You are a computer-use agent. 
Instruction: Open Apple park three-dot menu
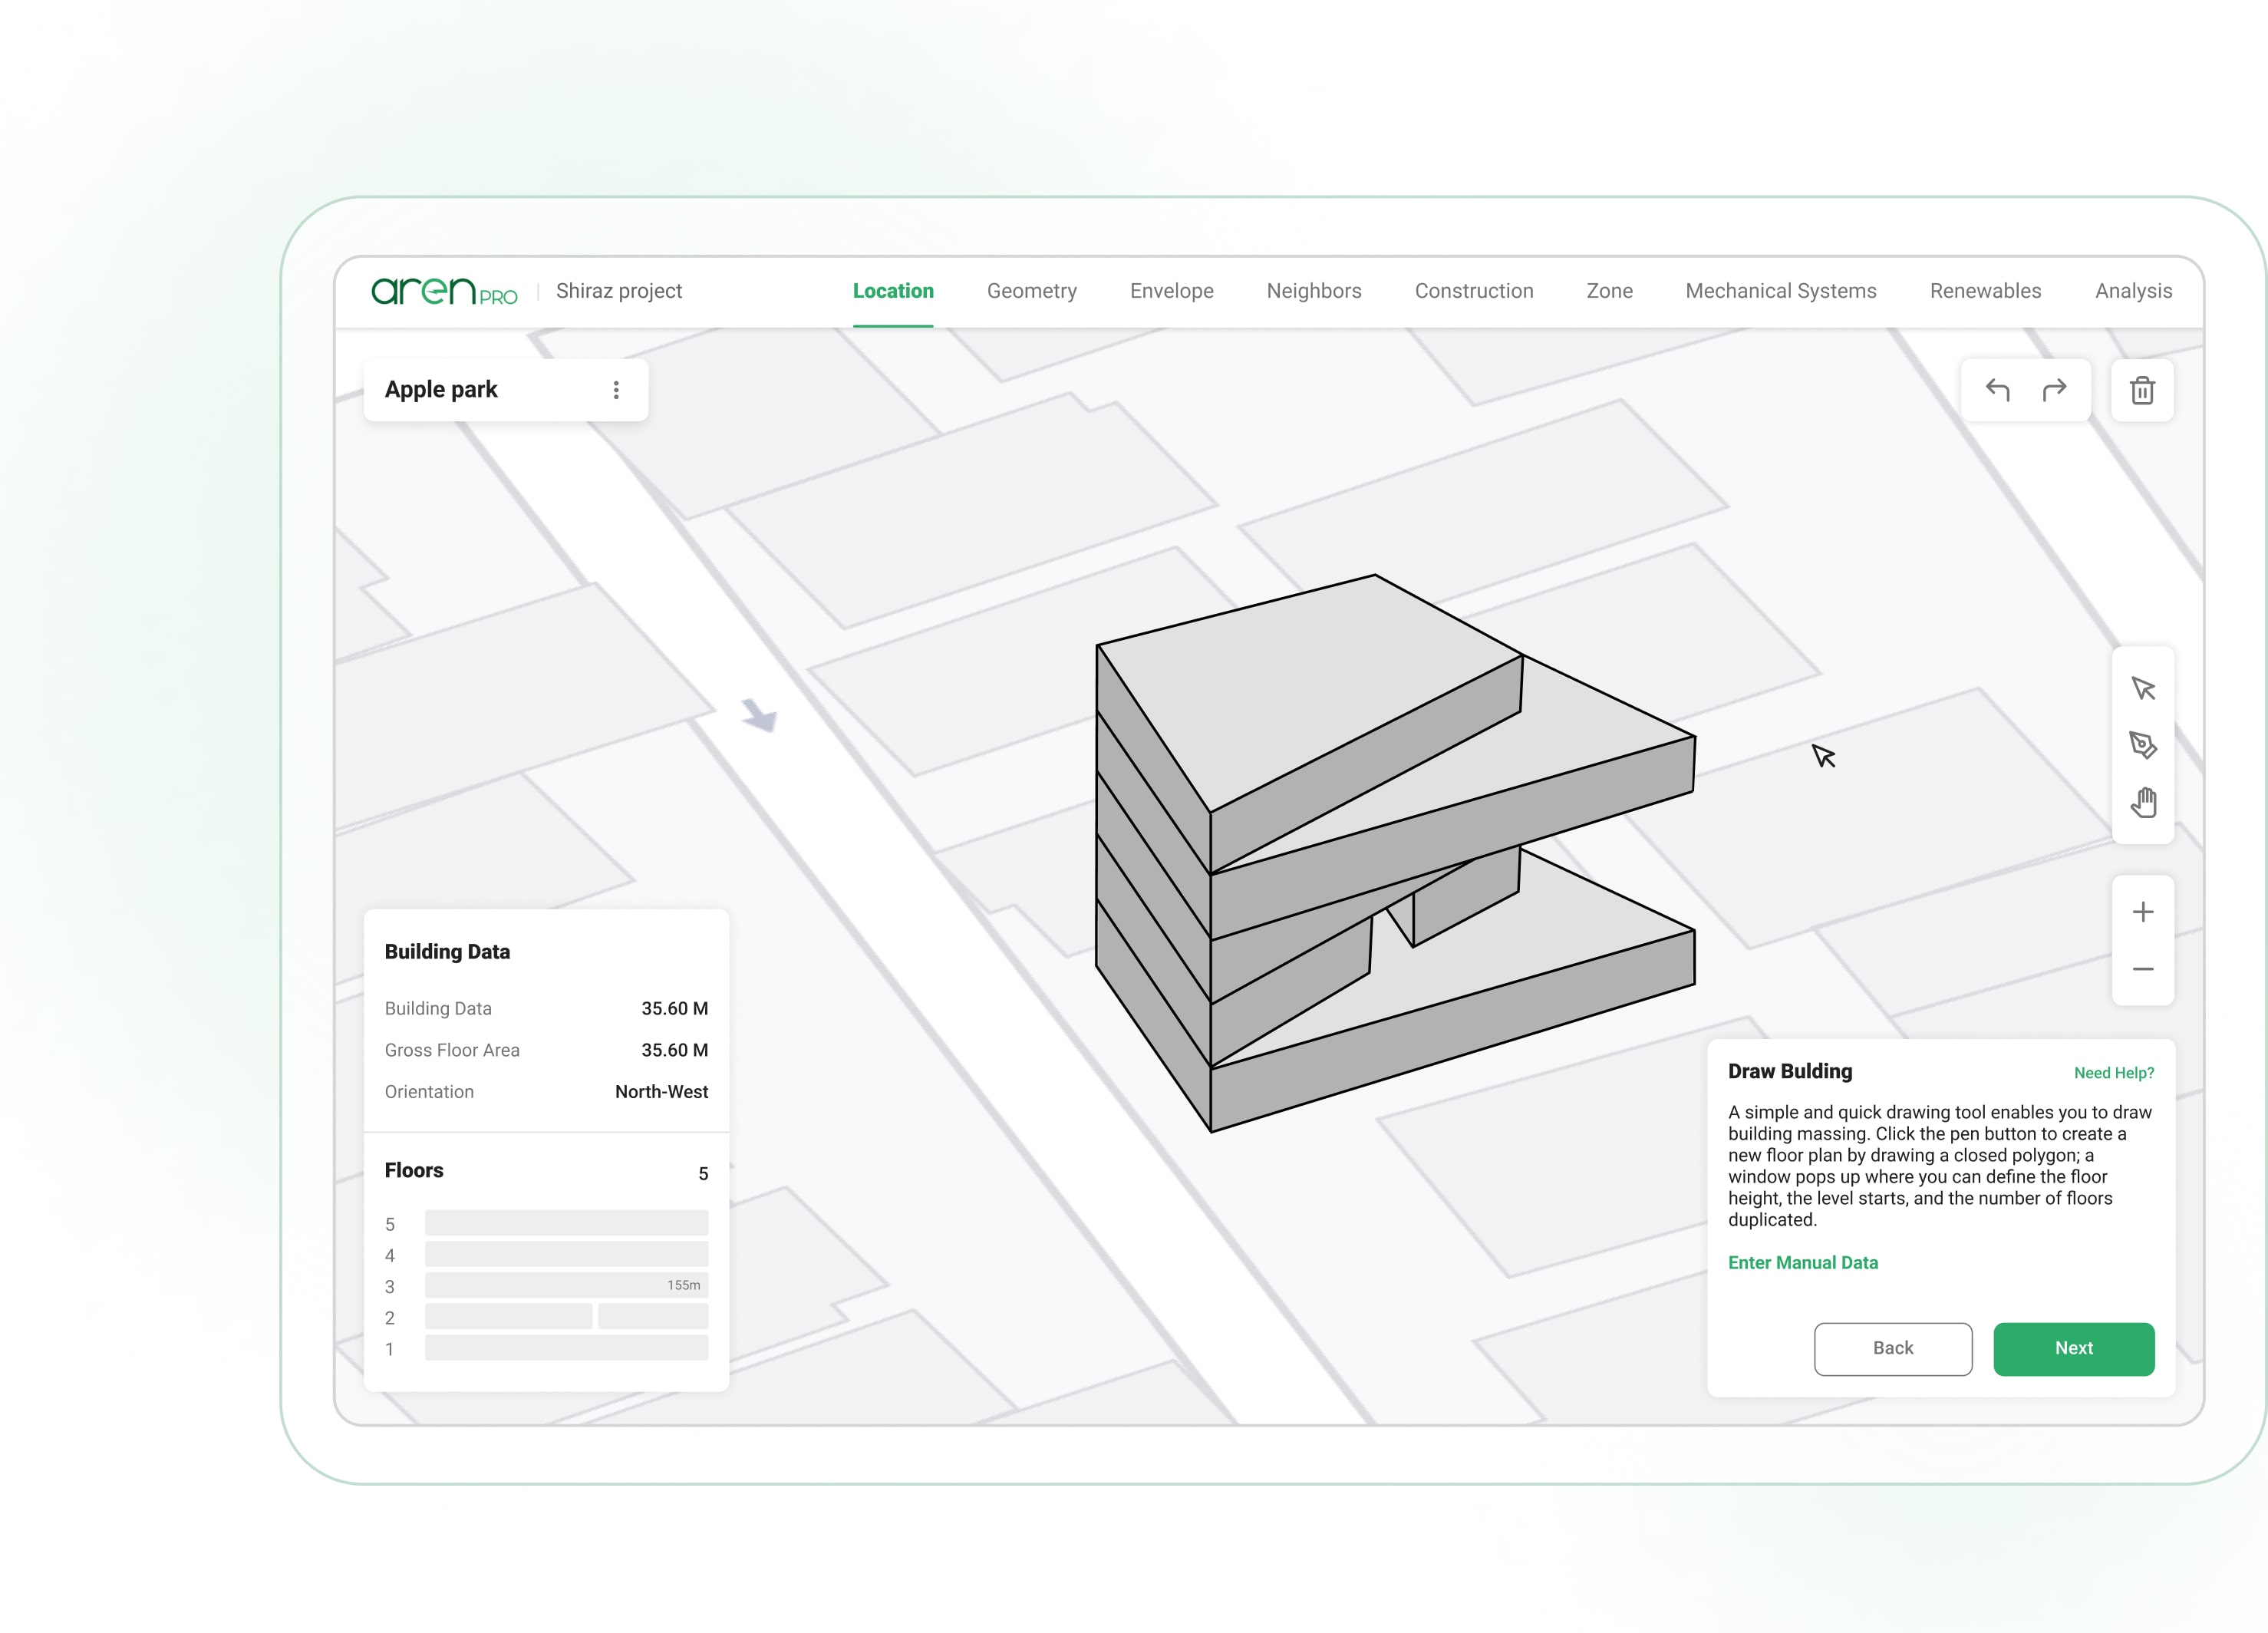click(x=616, y=390)
